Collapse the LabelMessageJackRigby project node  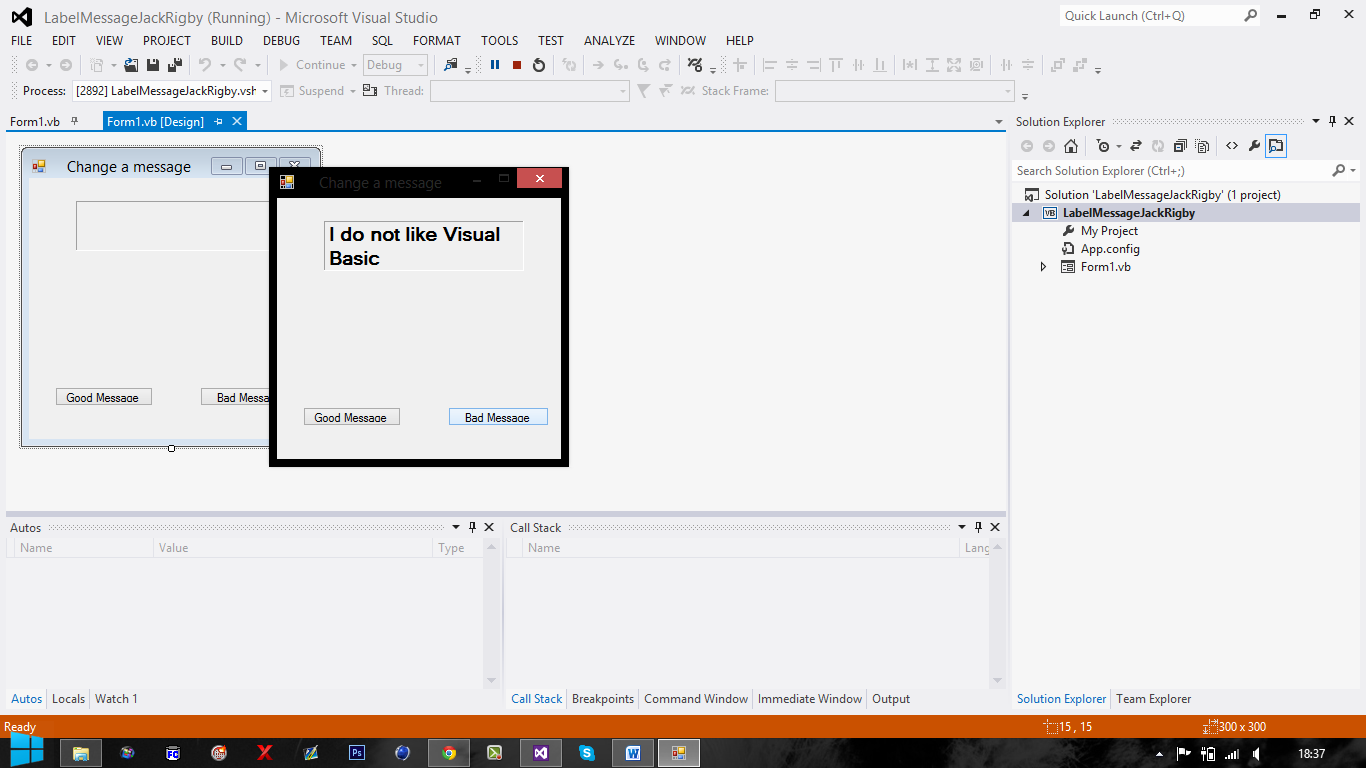[x=1026, y=213]
